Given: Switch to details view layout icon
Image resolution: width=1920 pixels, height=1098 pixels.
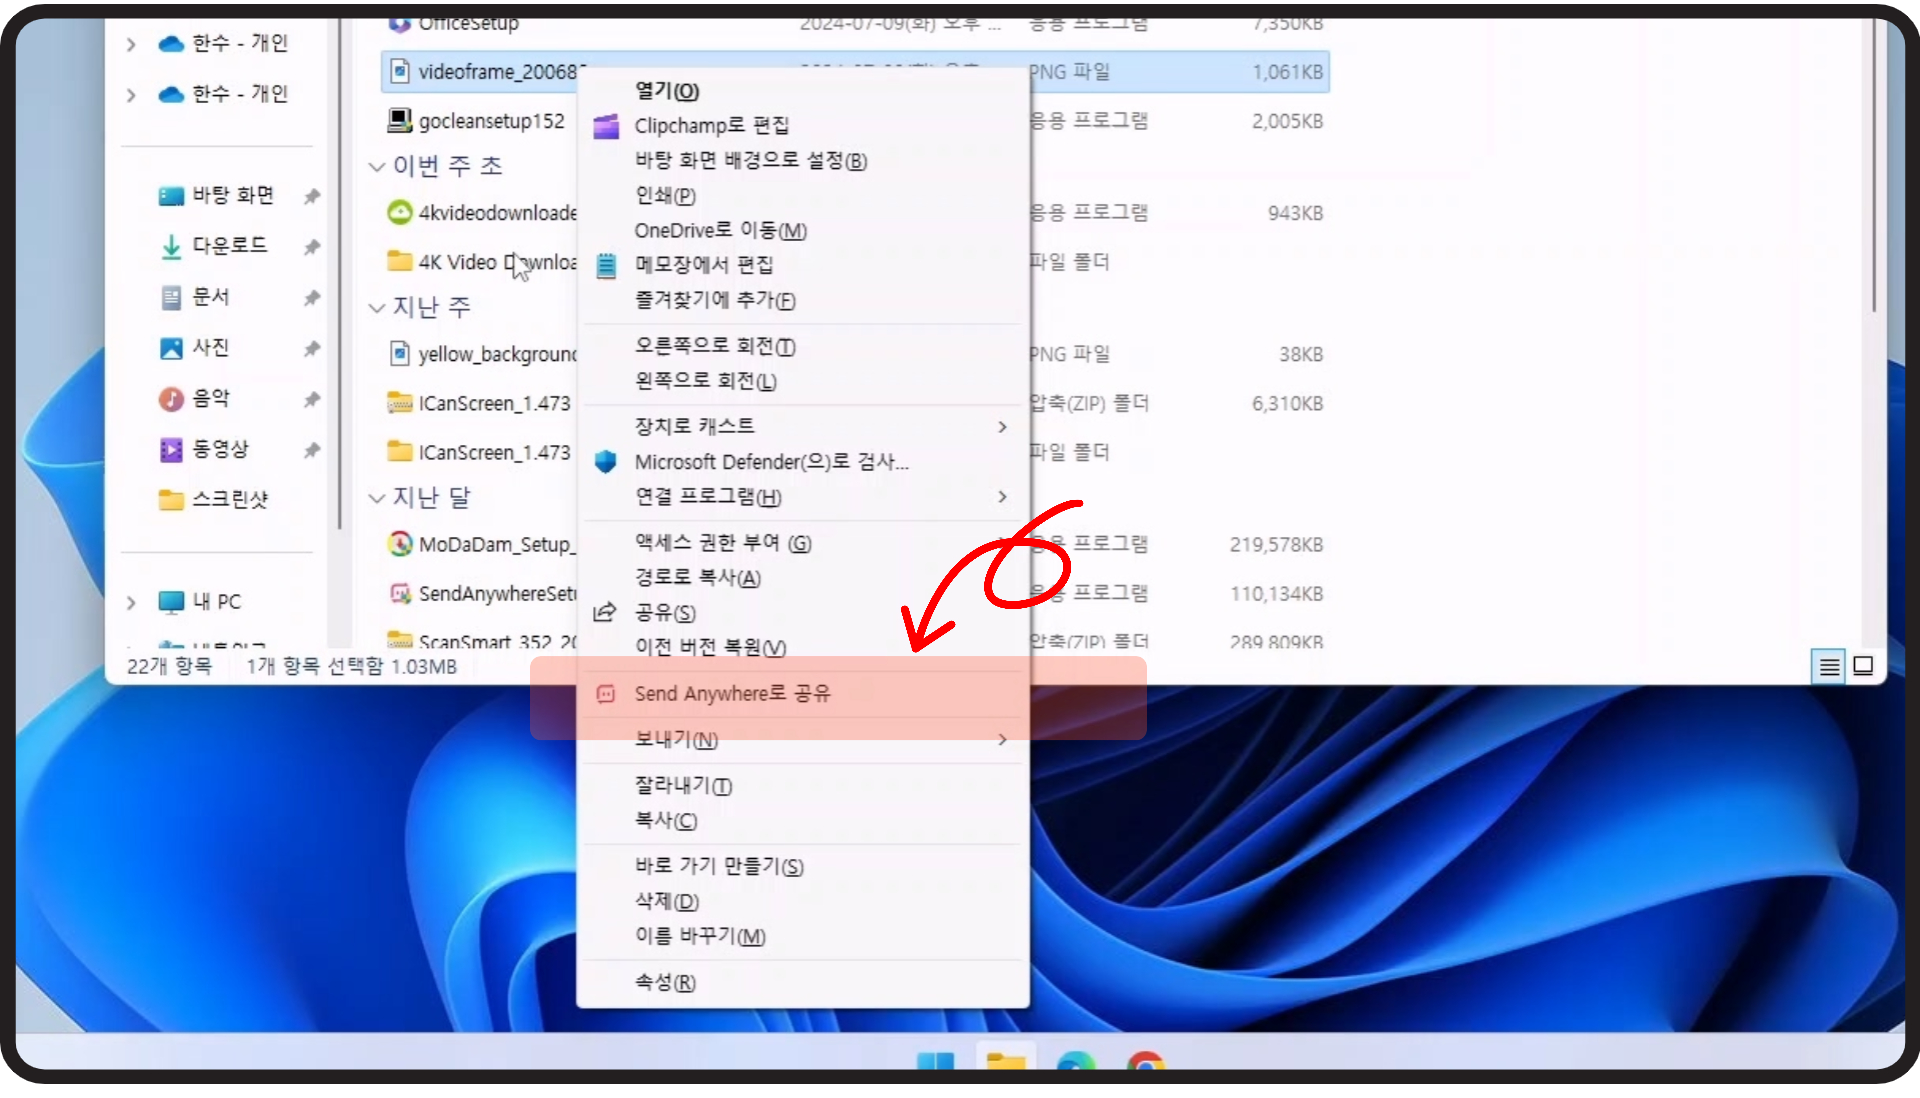Looking at the screenshot, I should [1829, 666].
